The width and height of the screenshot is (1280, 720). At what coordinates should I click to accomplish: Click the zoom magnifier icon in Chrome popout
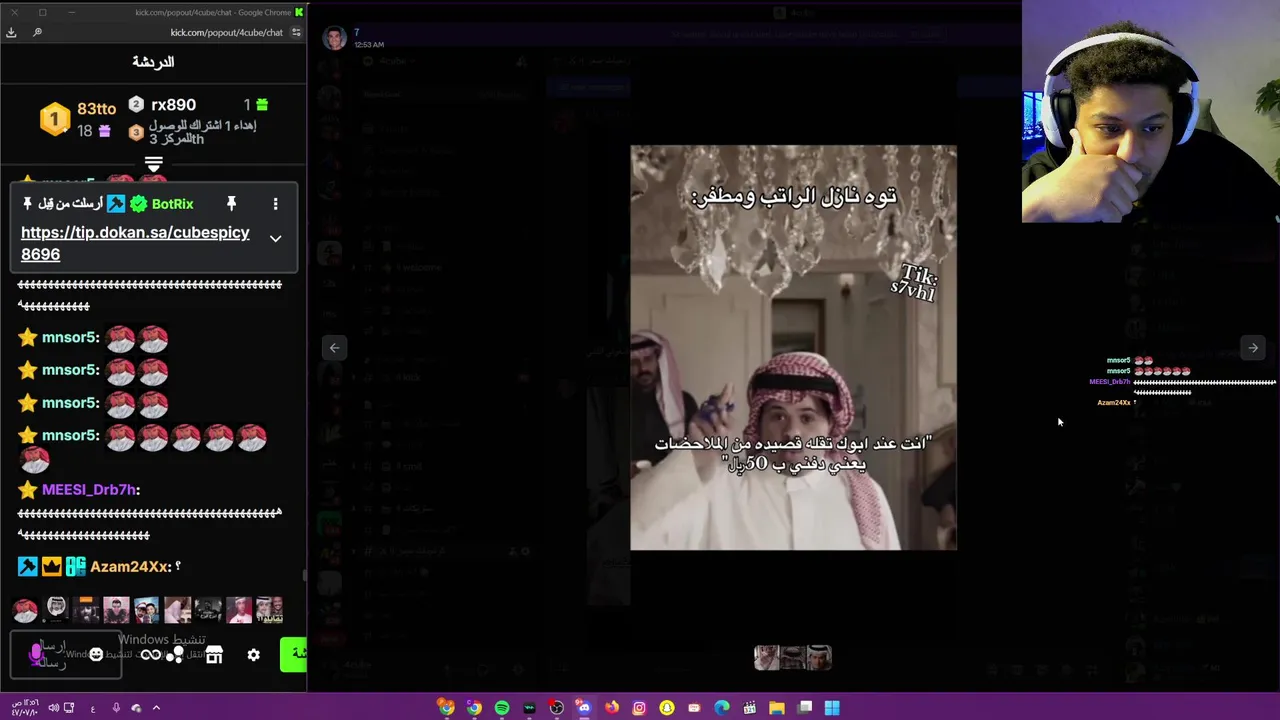(x=37, y=32)
